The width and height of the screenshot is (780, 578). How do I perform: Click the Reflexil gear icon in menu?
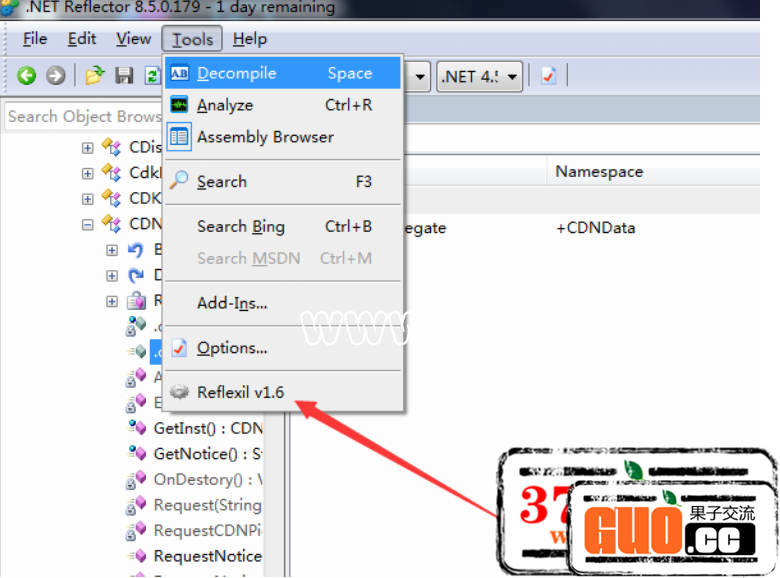(x=179, y=392)
